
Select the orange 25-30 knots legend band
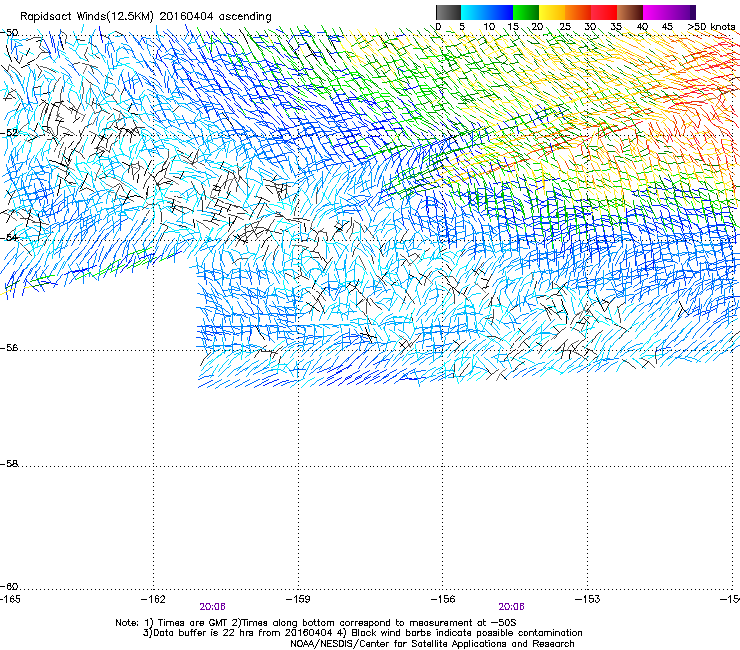point(578,12)
